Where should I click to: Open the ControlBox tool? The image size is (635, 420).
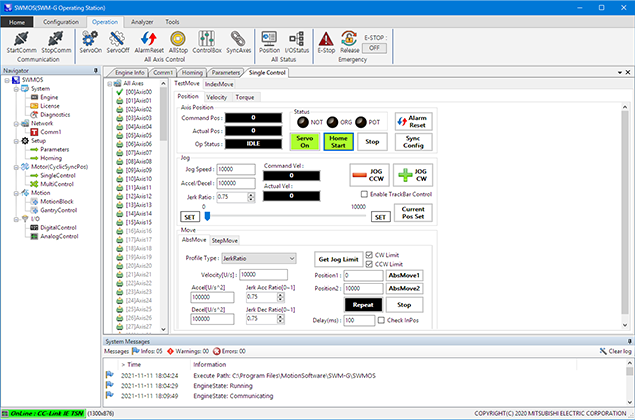[x=207, y=40]
